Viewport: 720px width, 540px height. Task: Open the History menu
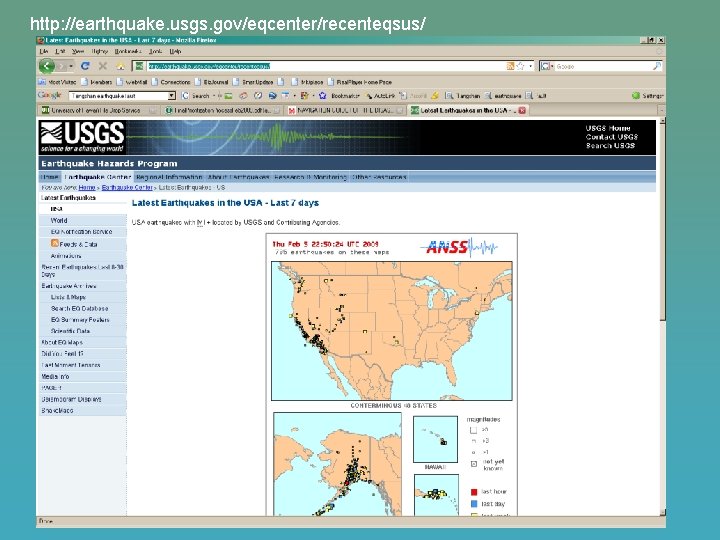(99, 51)
